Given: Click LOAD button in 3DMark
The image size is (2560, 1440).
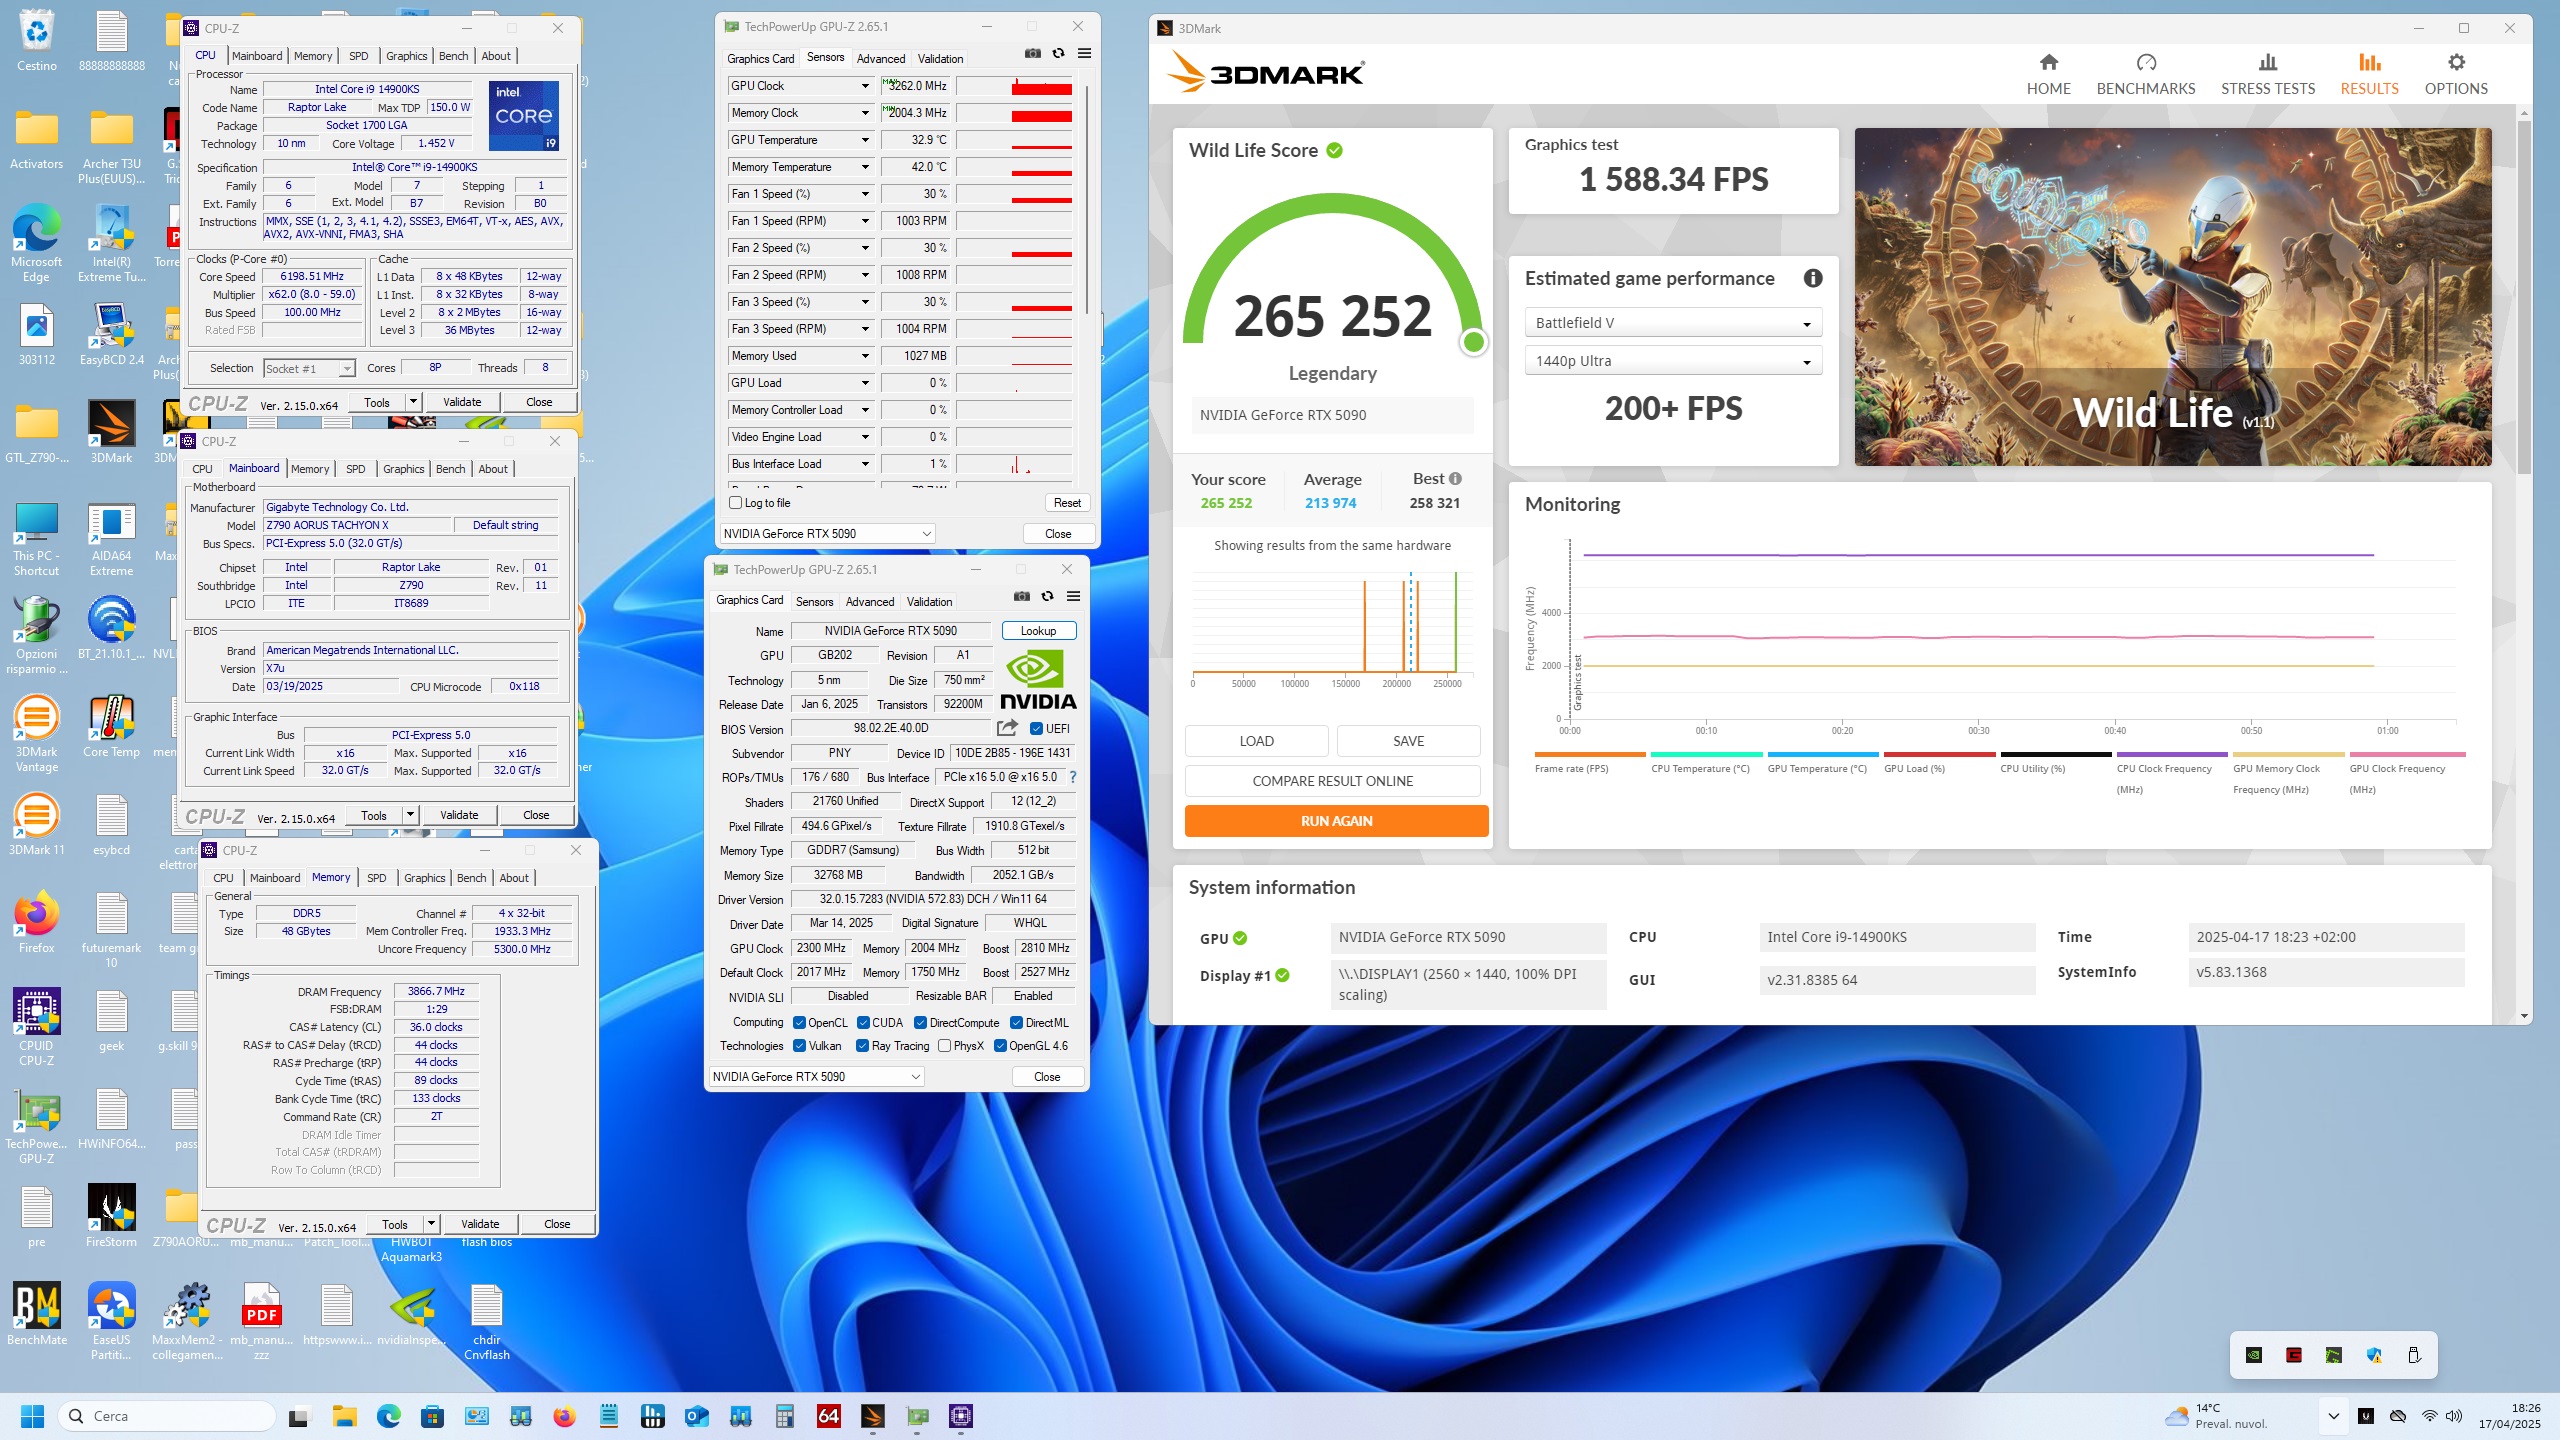Looking at the screenshot, I should (1256, 741).
